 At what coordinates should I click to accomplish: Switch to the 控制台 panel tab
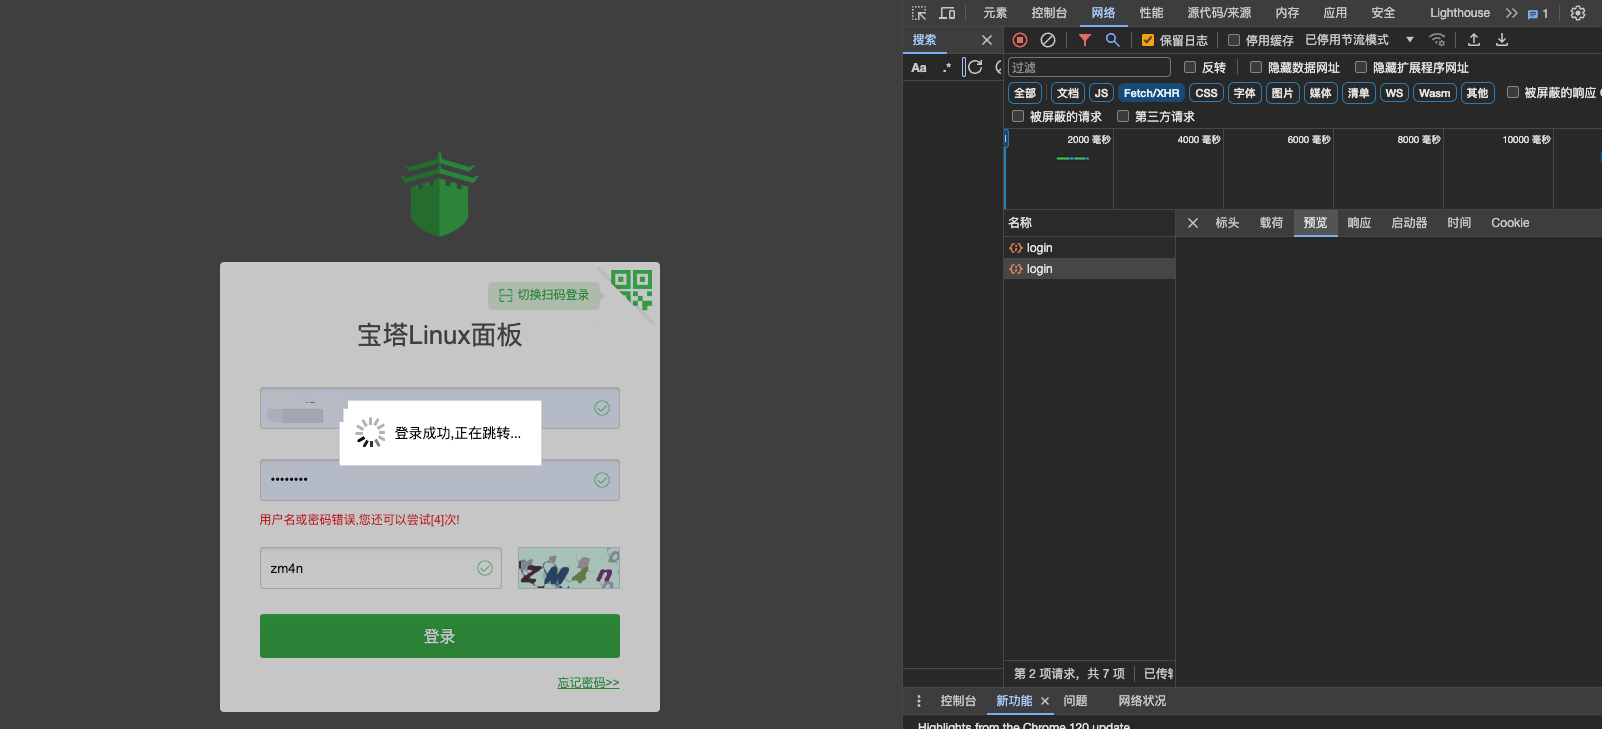pyautogui.click(x=1049, y=13)
